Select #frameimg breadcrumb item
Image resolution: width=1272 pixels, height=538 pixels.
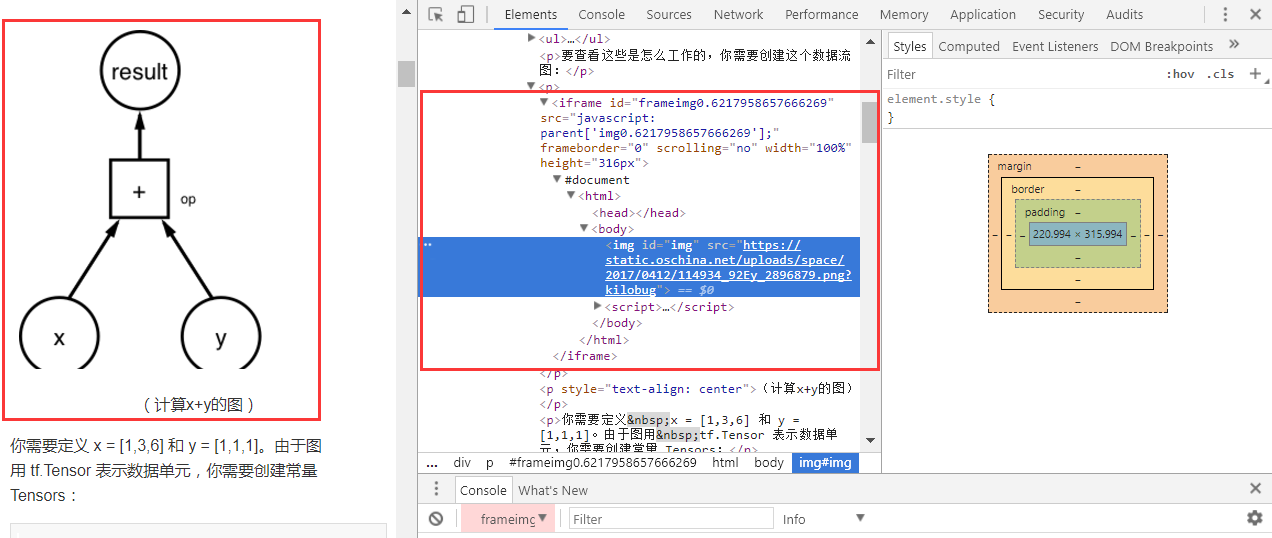(x=602, y=463)
